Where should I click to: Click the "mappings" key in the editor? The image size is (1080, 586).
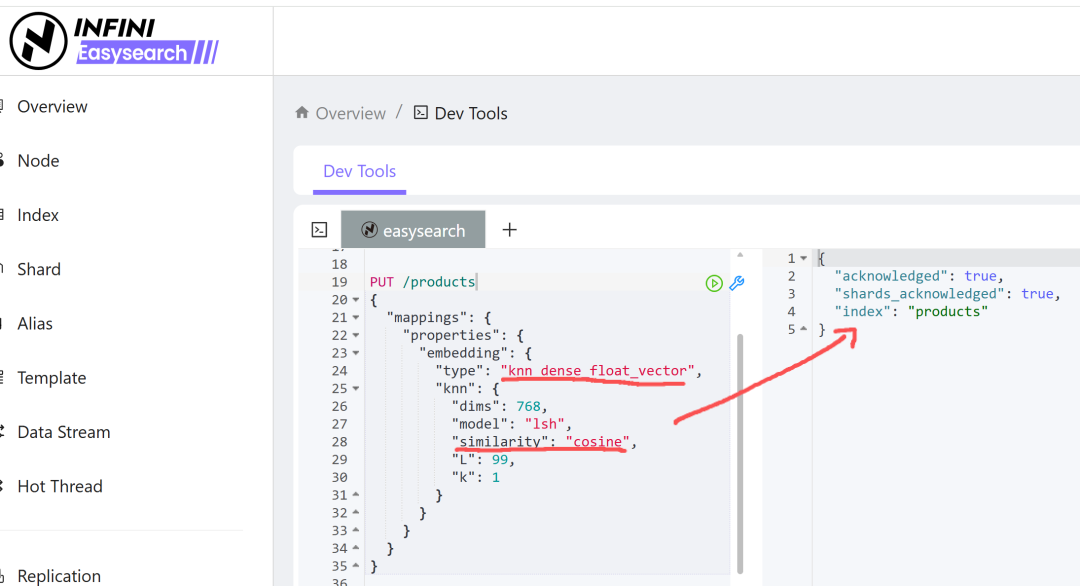[426, 318]
